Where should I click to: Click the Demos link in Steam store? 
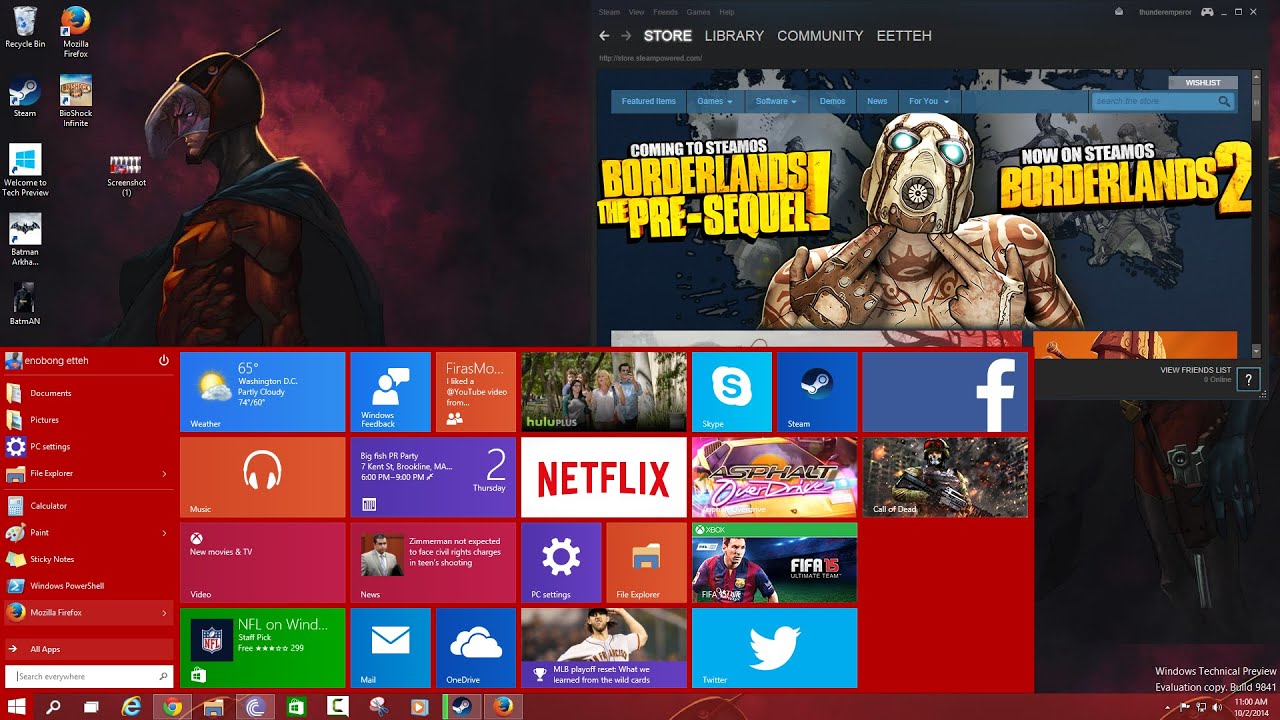(832, 101)
